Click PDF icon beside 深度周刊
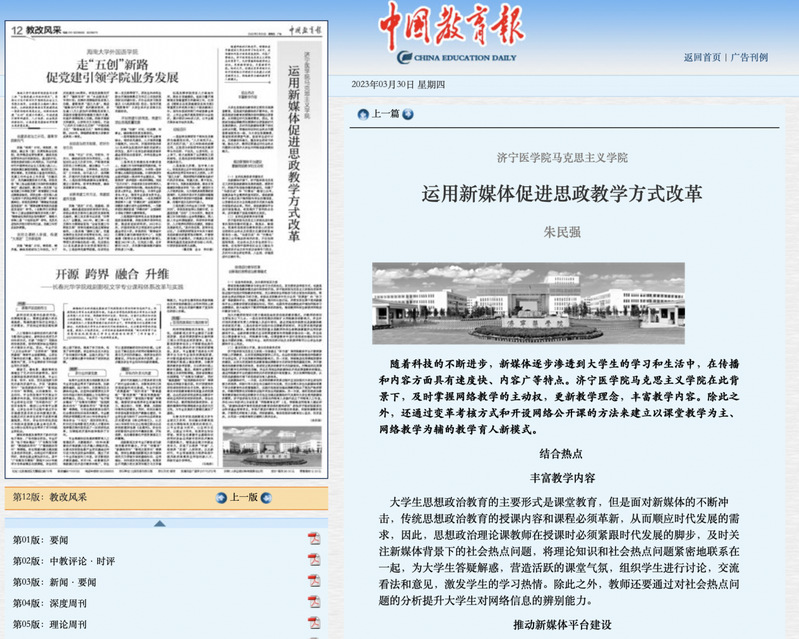 tap(313, 602)
